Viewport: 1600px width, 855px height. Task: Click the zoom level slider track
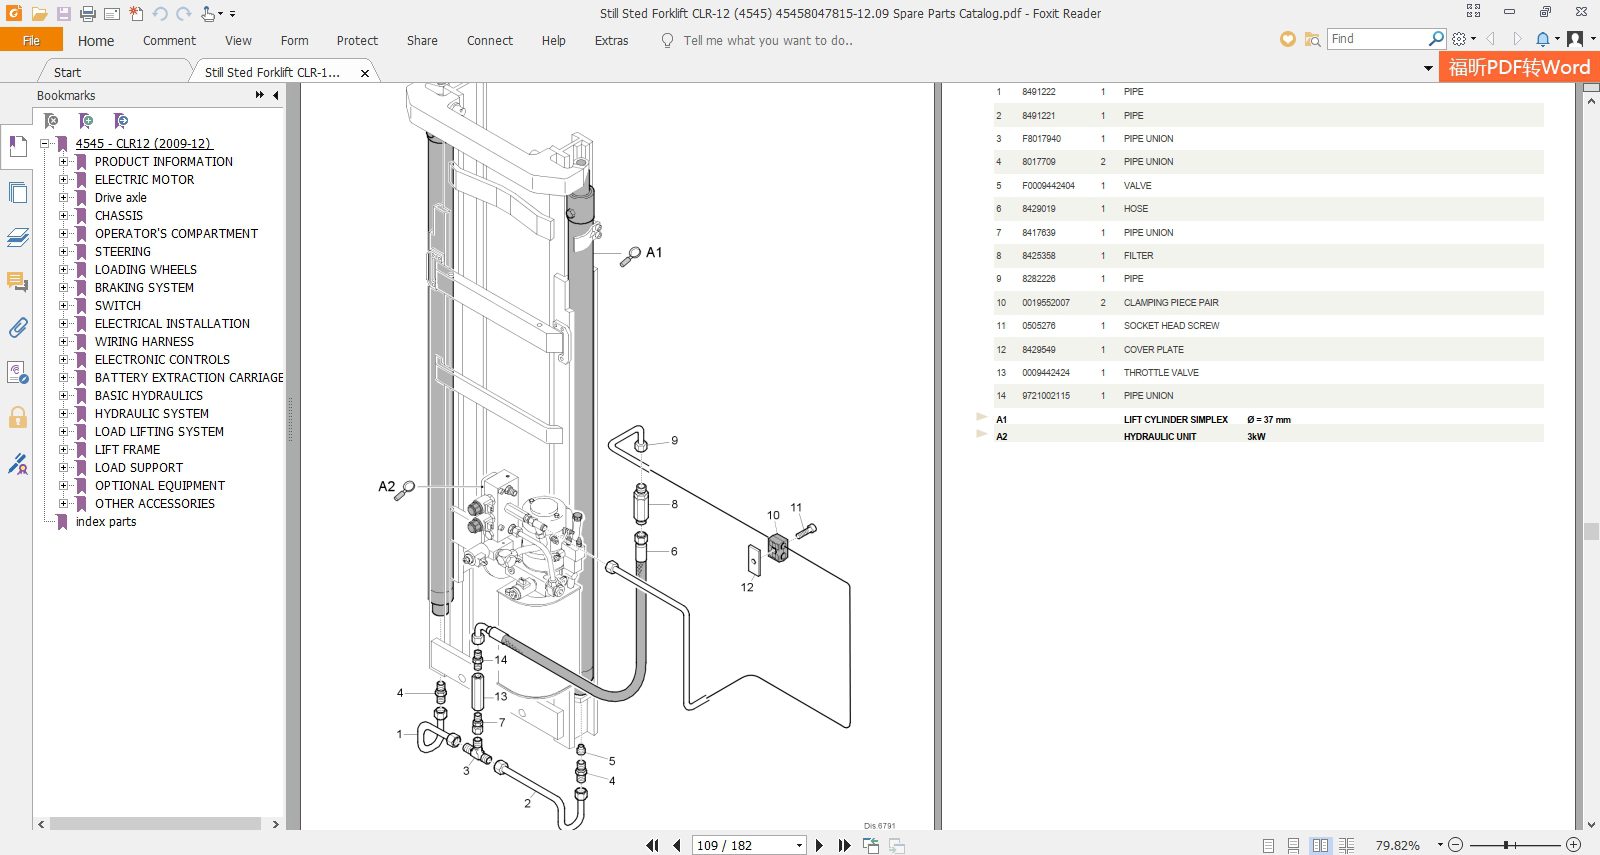click(x=1514, y=845)
